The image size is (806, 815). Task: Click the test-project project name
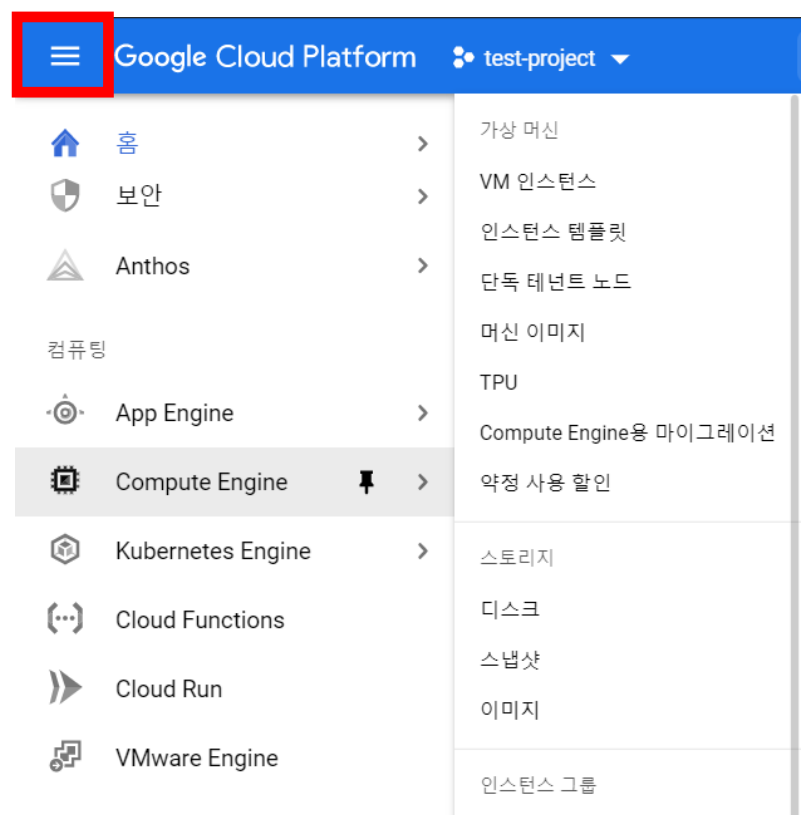[x=539, y=58]
